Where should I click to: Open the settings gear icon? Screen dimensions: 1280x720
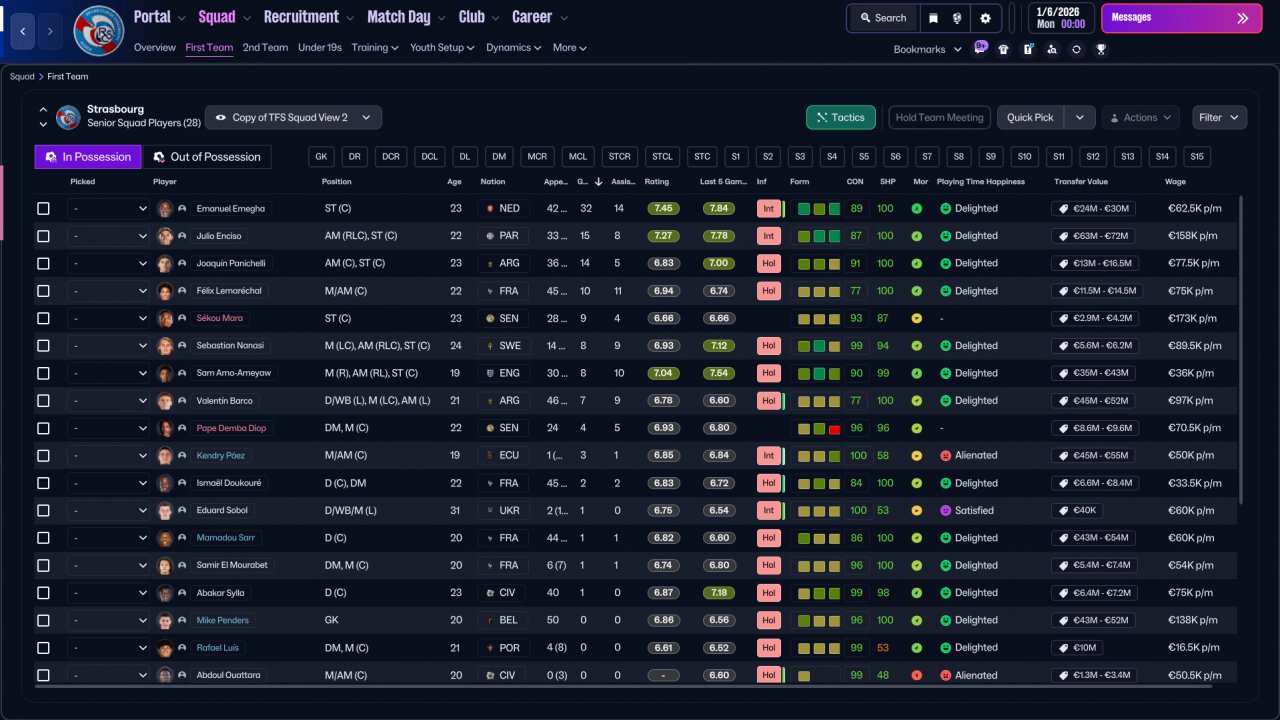985,18
